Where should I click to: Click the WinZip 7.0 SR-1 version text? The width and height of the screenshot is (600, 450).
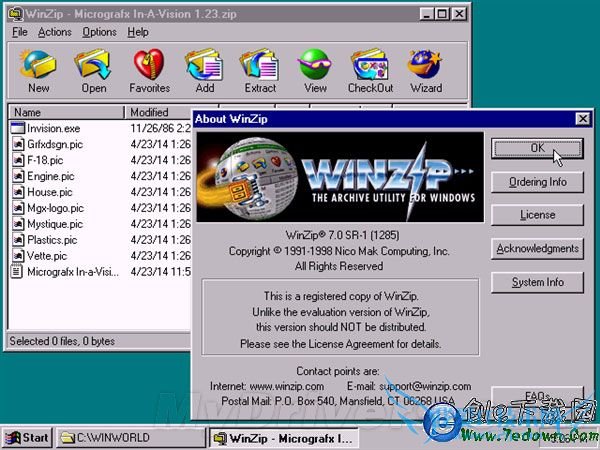point(342,235)
